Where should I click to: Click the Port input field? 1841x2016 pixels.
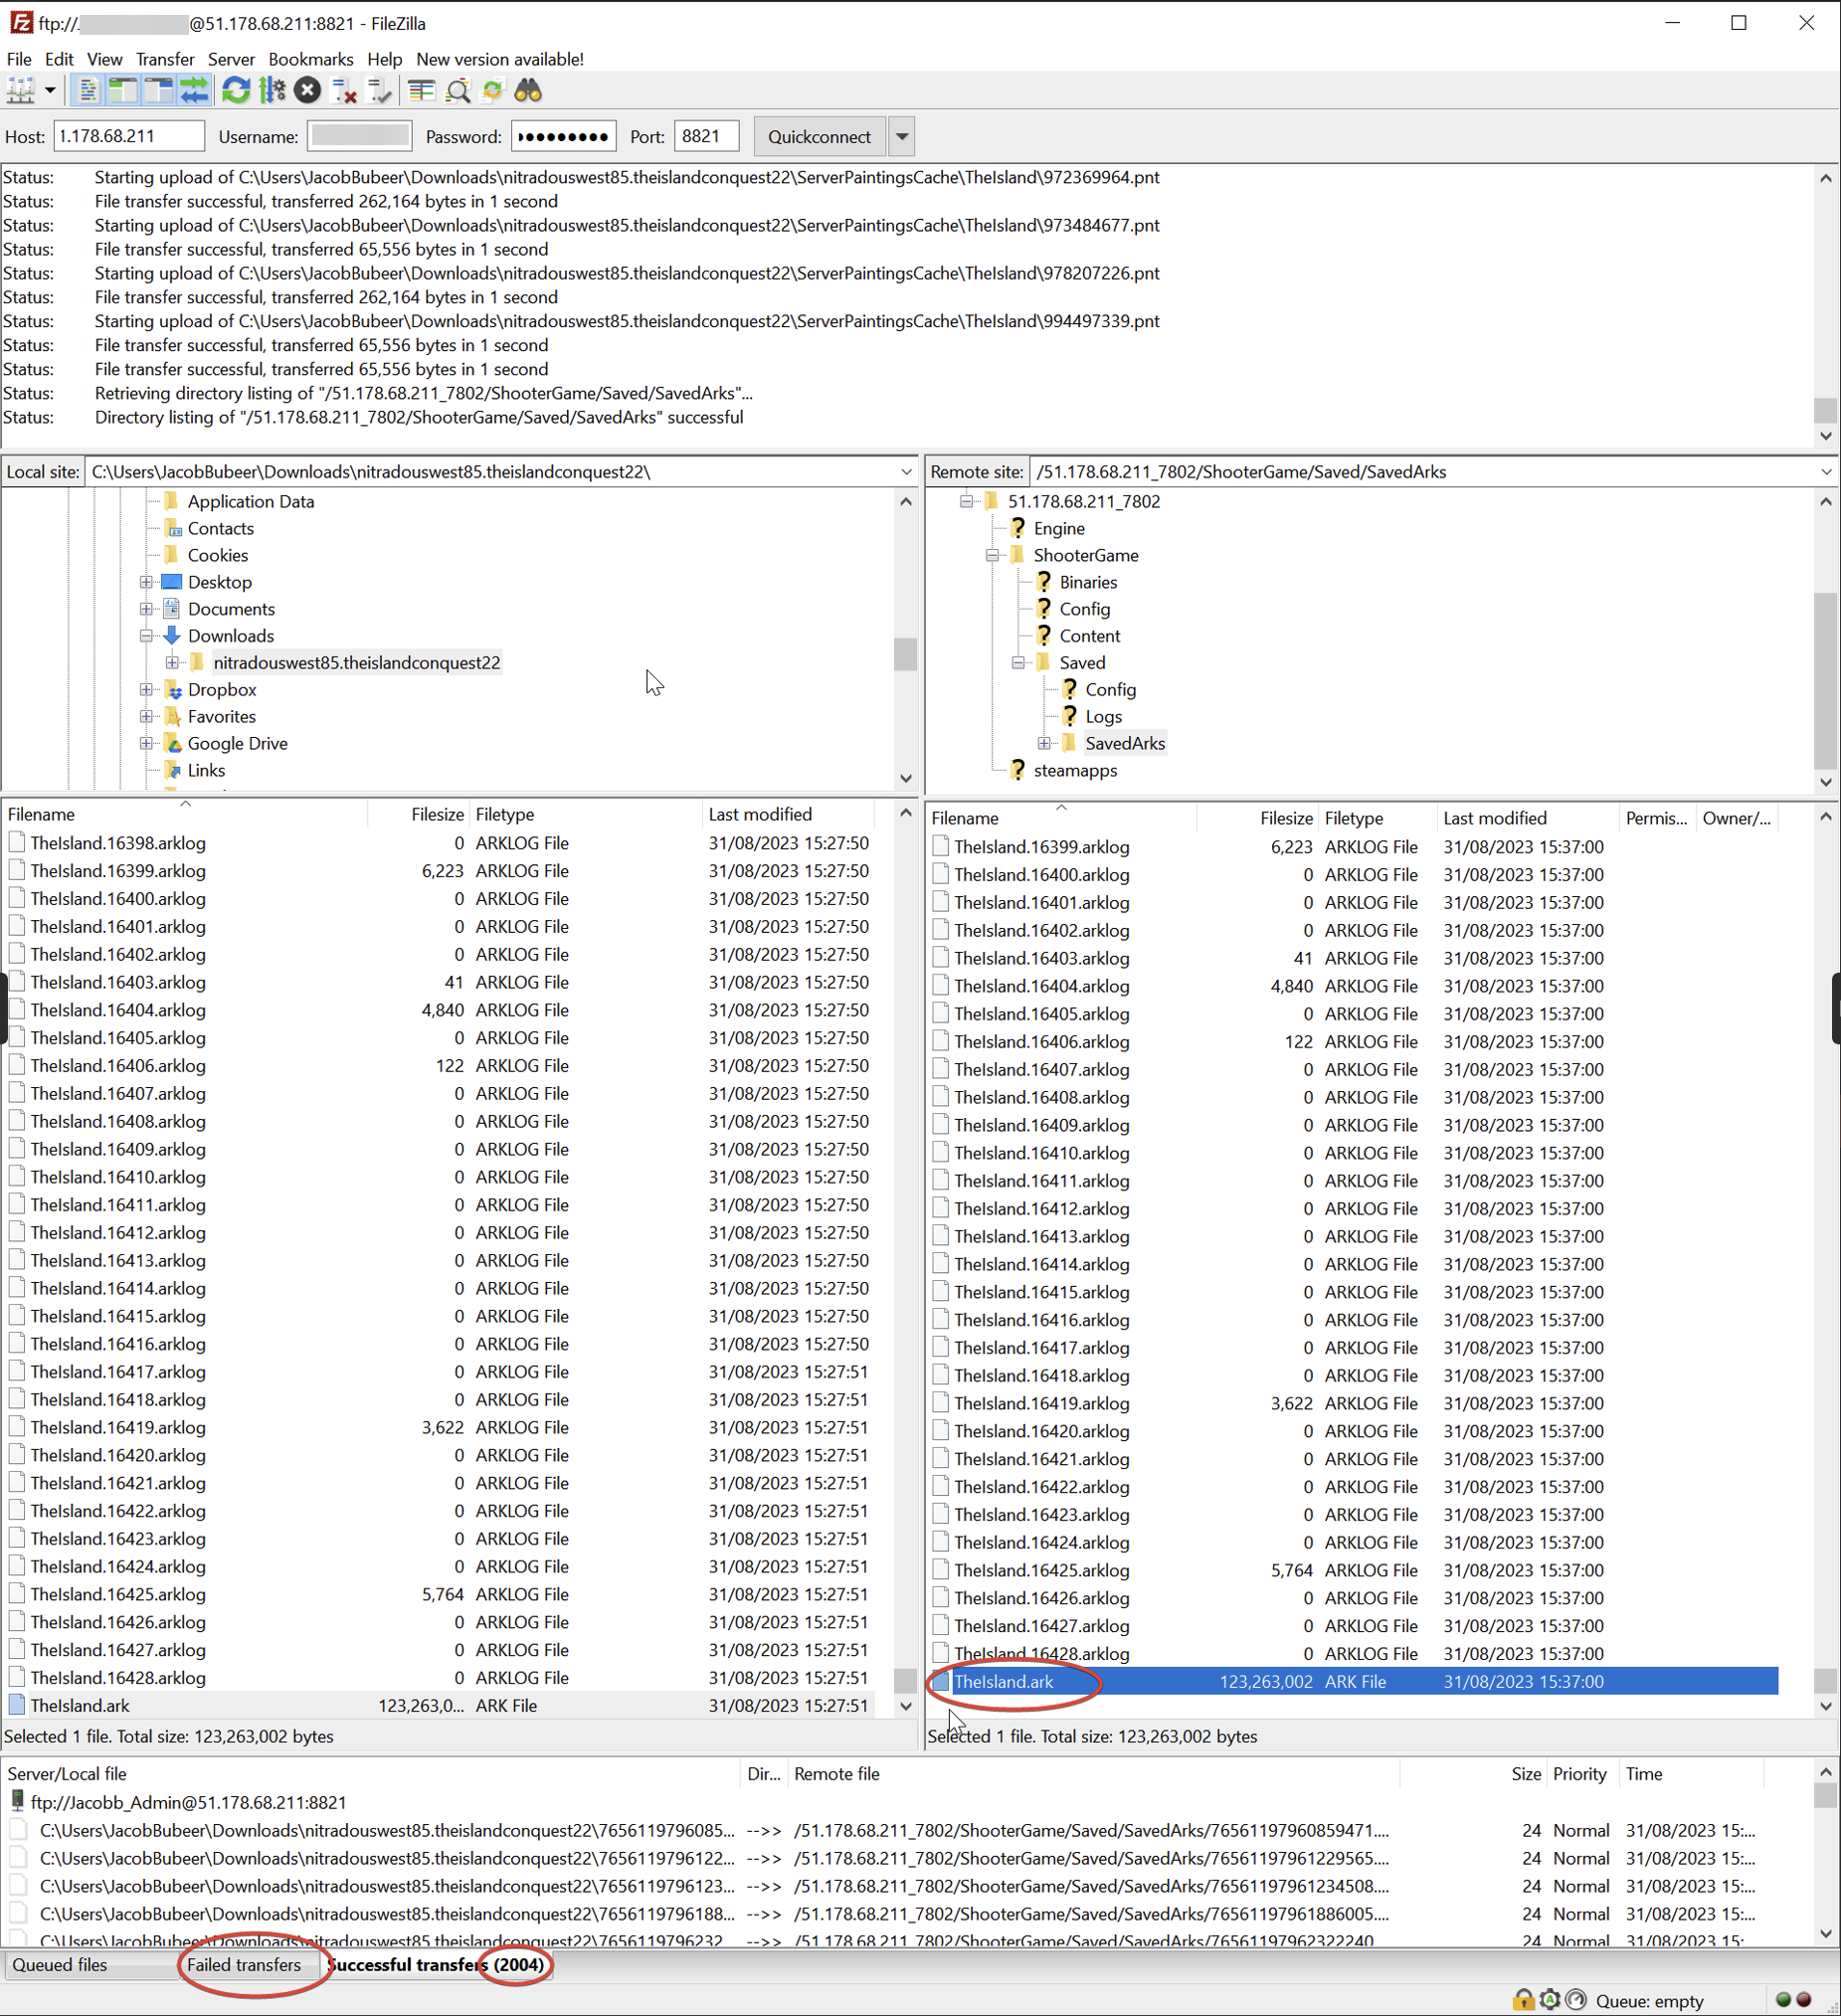click(x=706, y=137)
